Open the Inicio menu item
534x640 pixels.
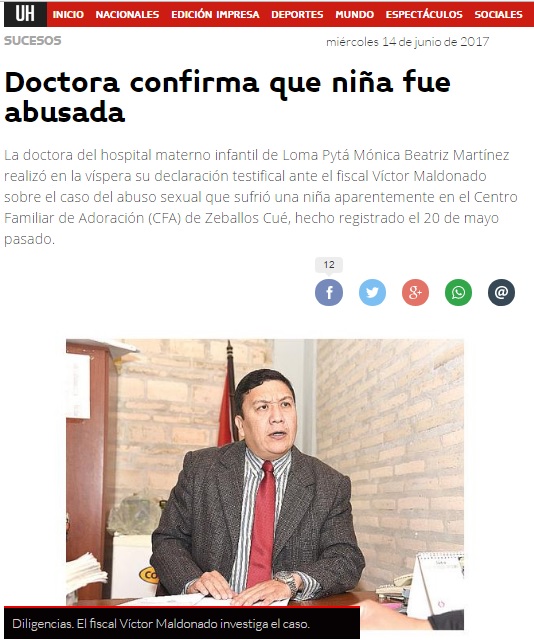click(x=68, y=14)
